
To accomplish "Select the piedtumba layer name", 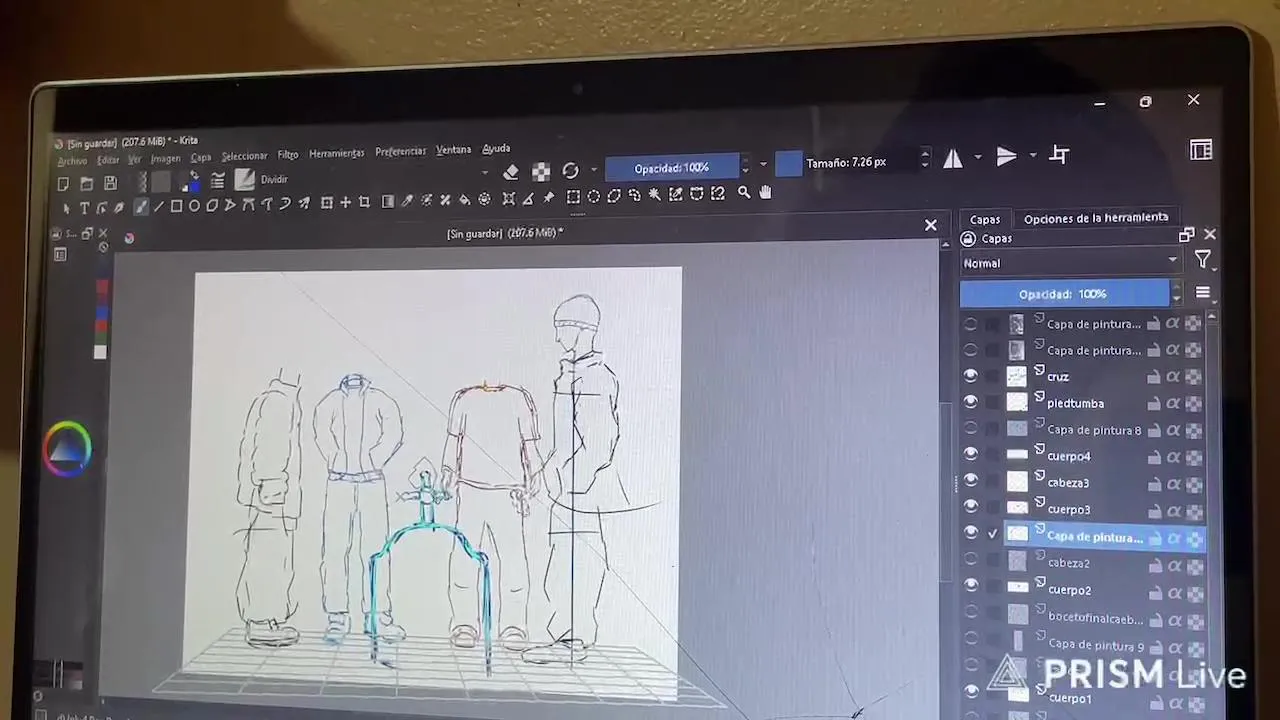I will pyautogui.click(x=1075, y=403).
